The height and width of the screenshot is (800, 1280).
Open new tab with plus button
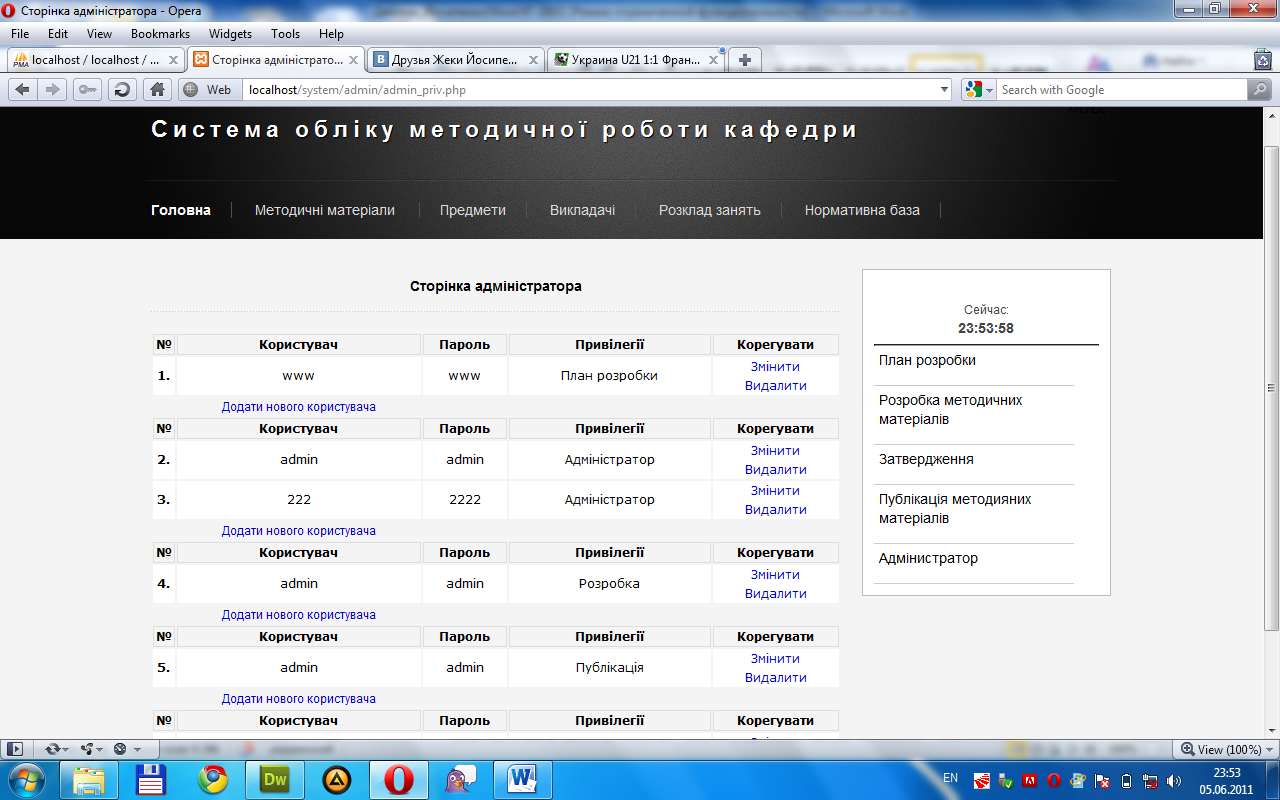pyautogui.click(x=744, y=60)
